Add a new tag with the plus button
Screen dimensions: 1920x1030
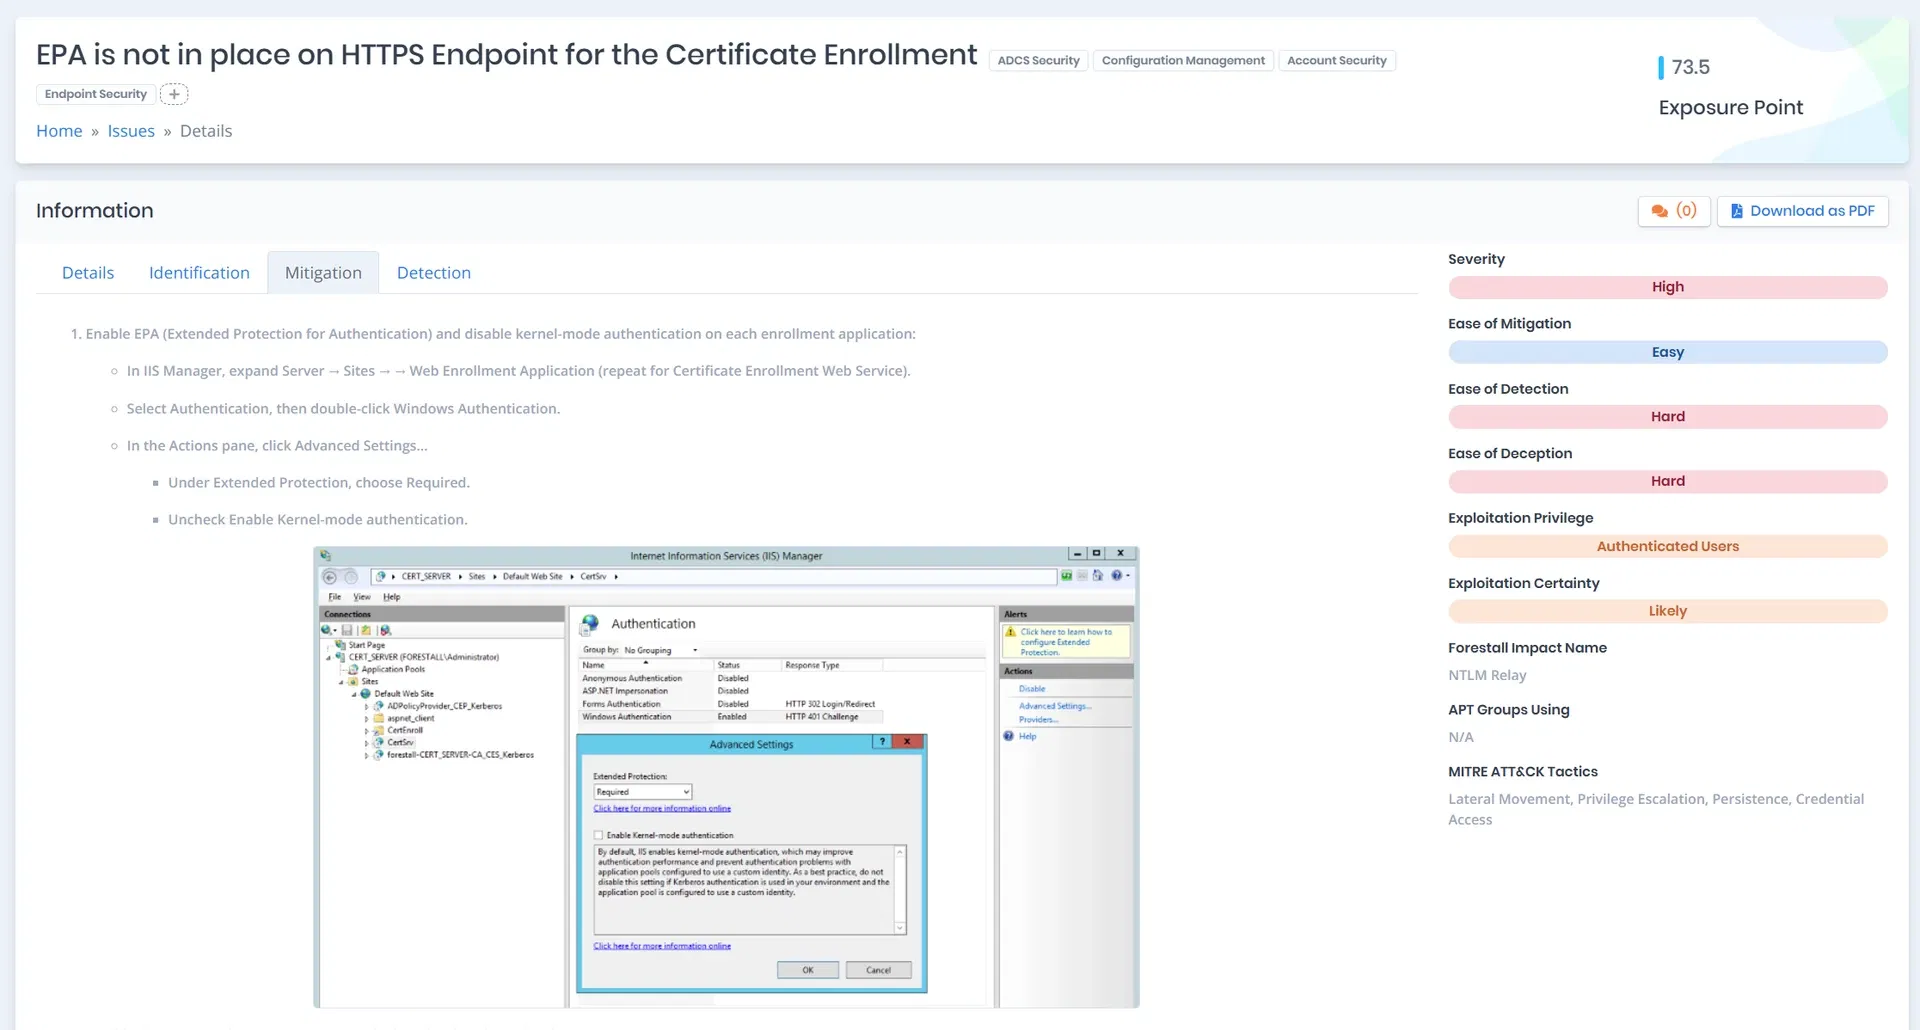pos(174,94)
